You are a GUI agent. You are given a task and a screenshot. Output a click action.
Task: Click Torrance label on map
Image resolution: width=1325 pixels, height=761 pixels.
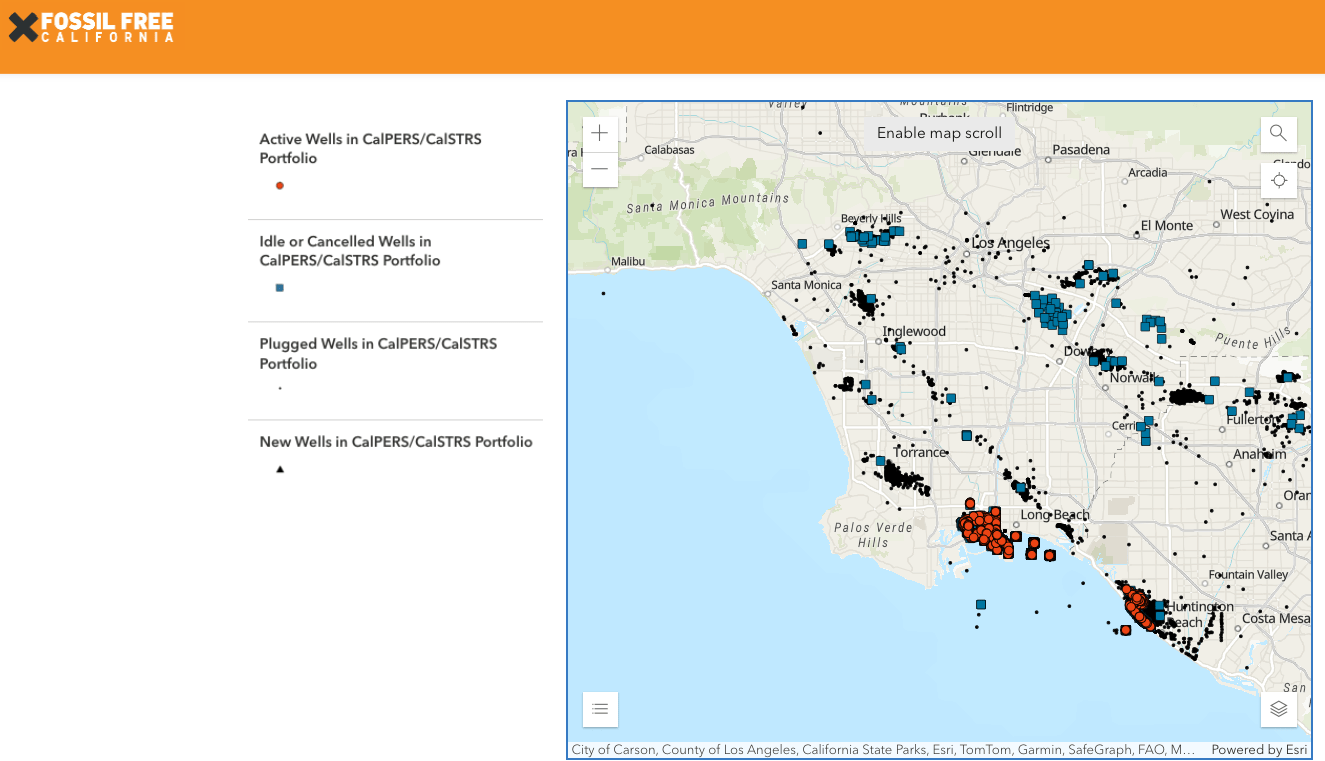tap(920, 452)
